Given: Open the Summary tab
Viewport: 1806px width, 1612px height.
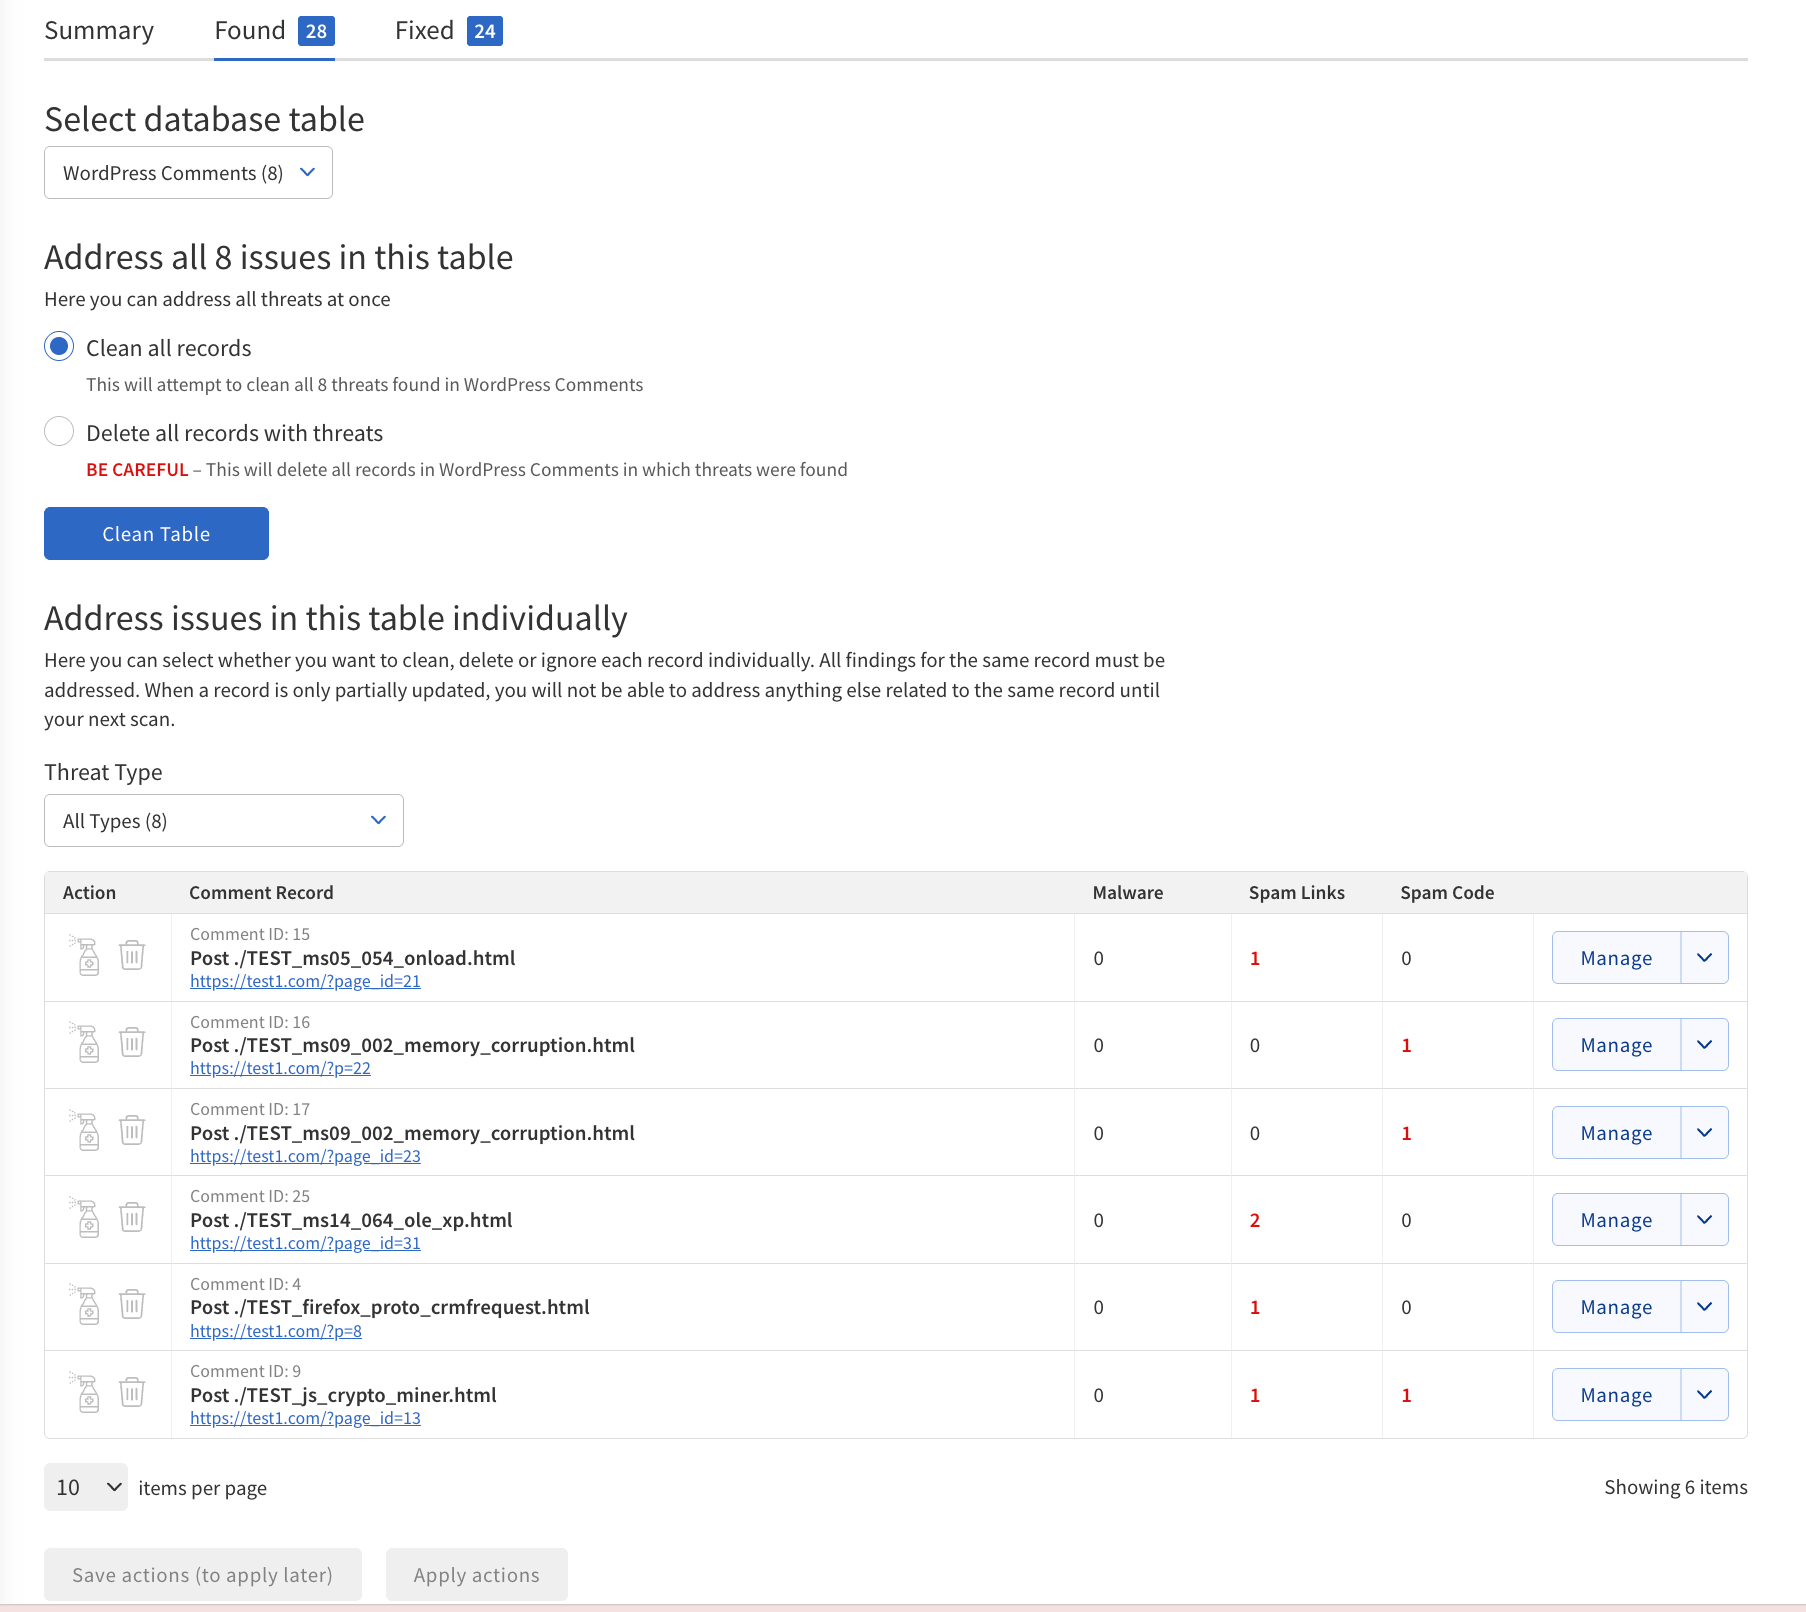Looking at the screenshot, I should (x=99, y=30).
